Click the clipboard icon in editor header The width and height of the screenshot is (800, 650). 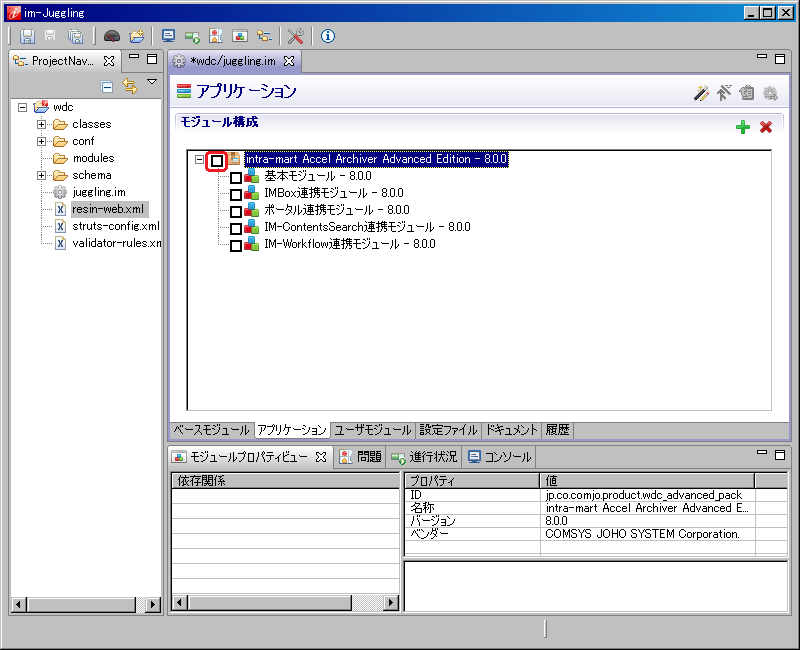pos(746,93)
